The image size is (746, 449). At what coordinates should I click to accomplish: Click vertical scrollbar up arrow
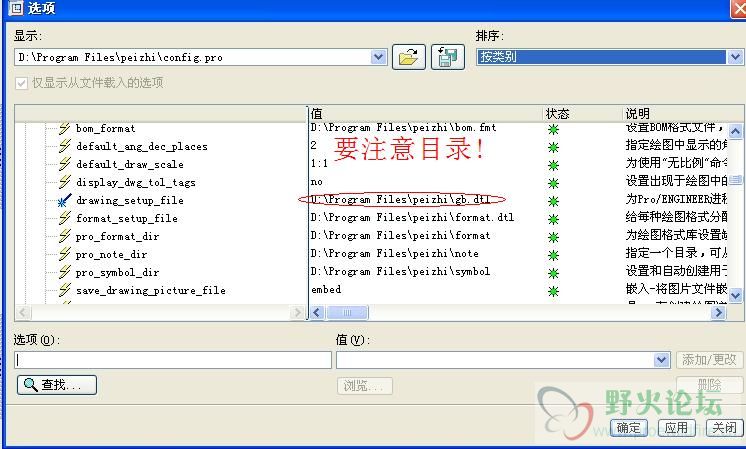tap(735, 131)
